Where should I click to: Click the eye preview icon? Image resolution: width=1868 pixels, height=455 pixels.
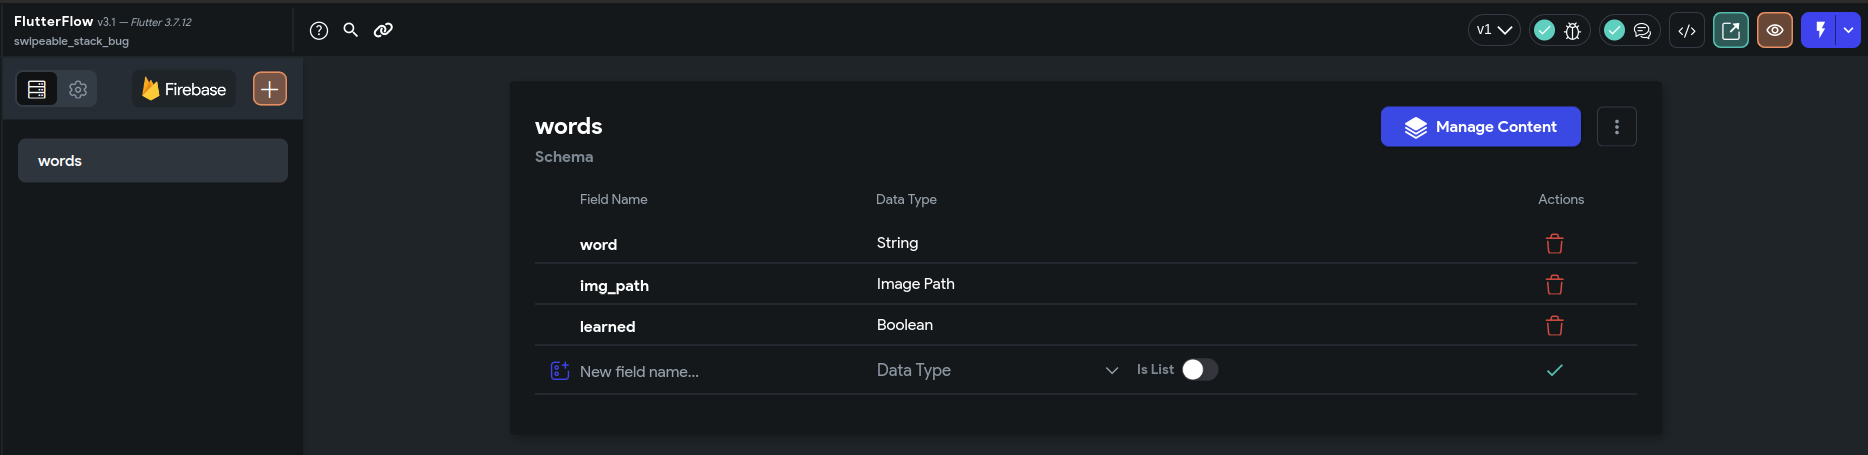[1775, 30]
